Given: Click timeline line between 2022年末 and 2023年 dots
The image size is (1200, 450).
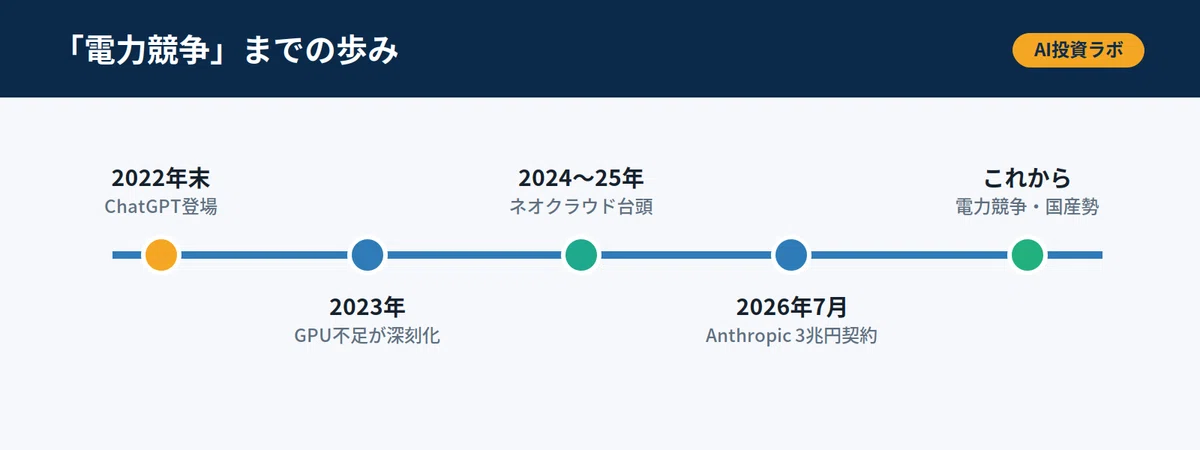Looking at the screenshot, I should point(264,255).
